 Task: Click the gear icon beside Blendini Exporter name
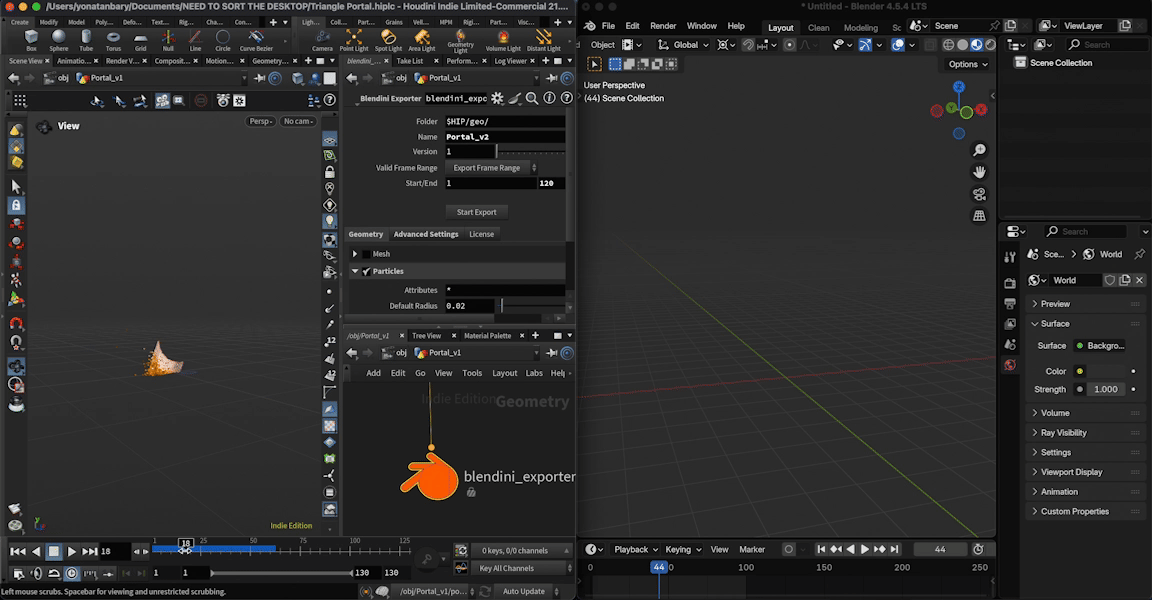[497, 98]
